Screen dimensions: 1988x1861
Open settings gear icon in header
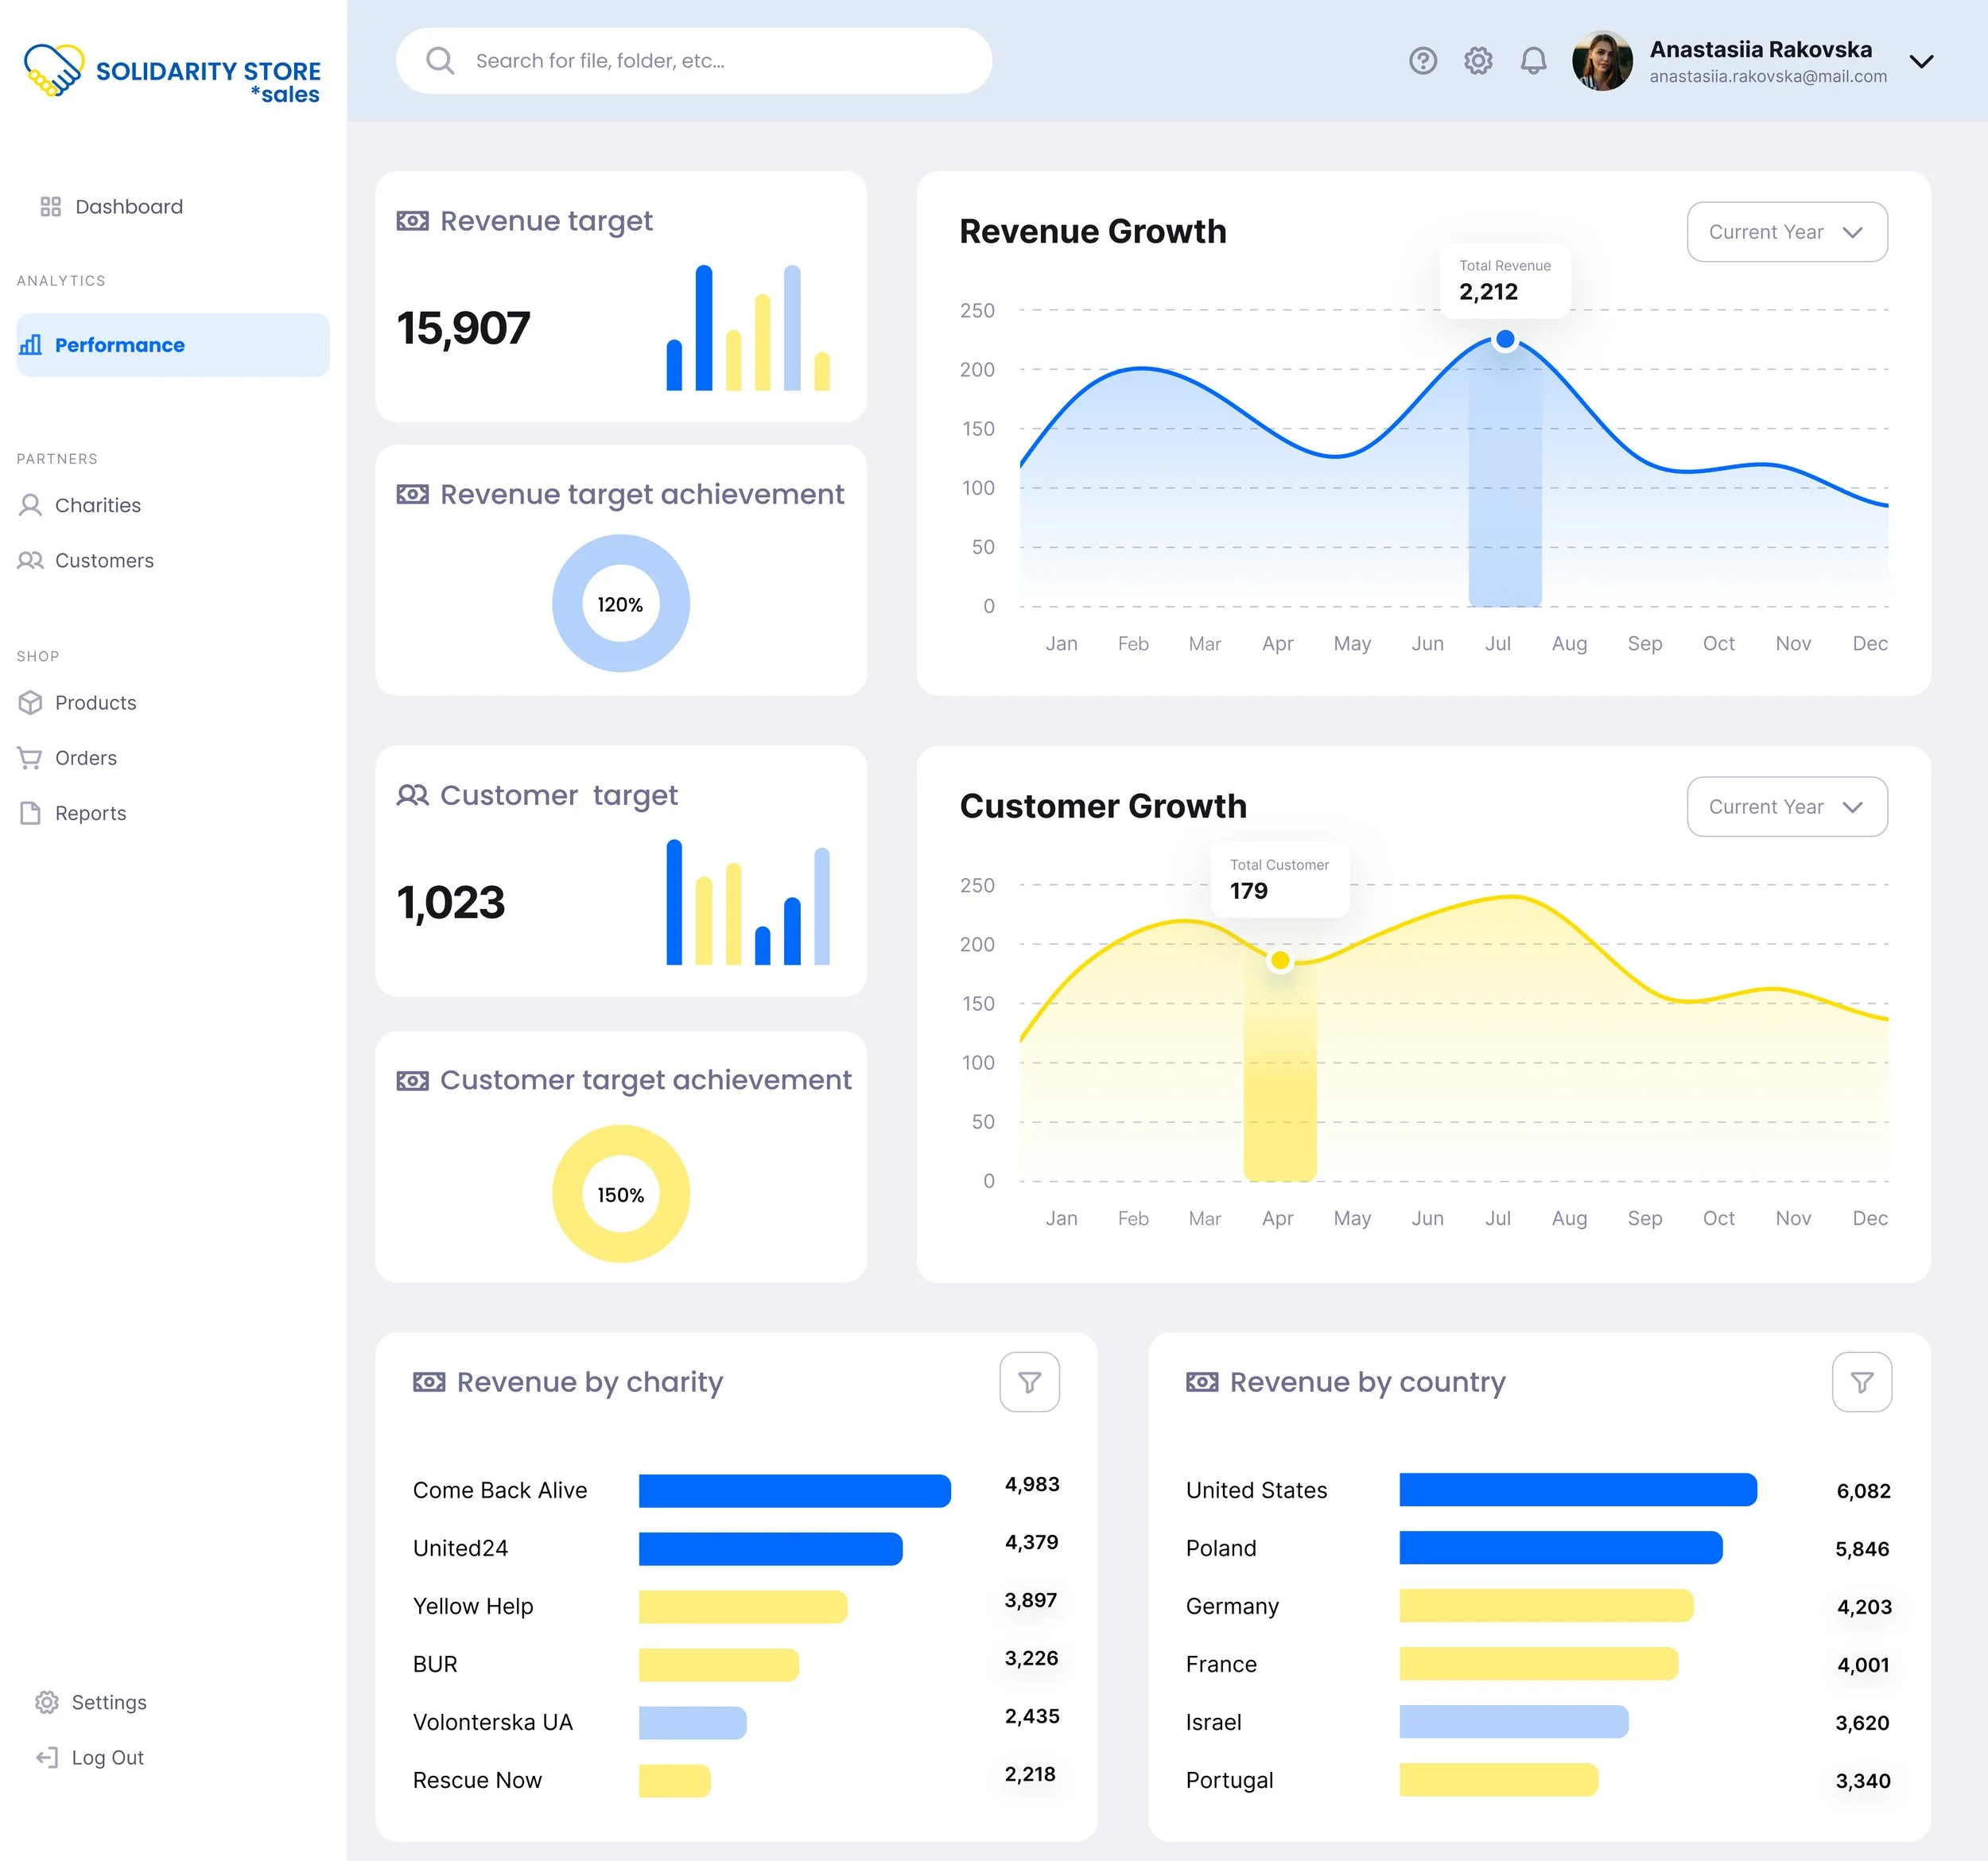pyautogui.click(x=1478, y=61)
